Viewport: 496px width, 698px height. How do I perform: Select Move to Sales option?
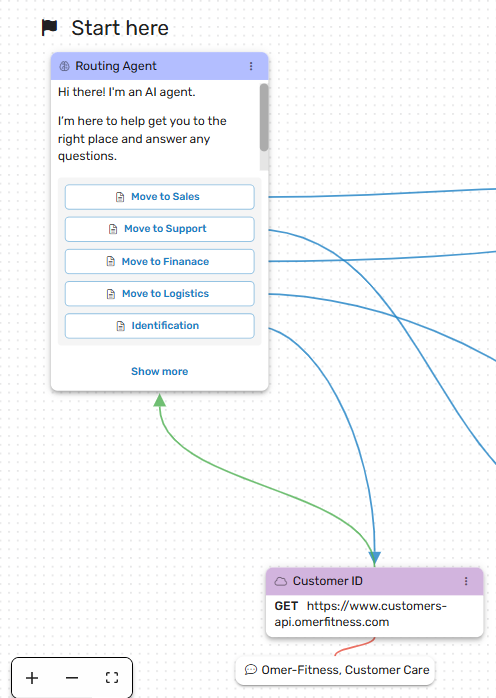pyautogui.click(x=159, y=197)
